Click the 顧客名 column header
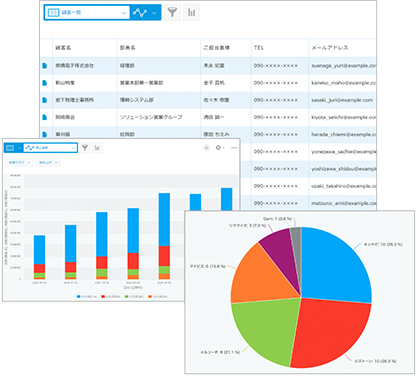Viewport: 417px width, 378px height. click(63, 48)
